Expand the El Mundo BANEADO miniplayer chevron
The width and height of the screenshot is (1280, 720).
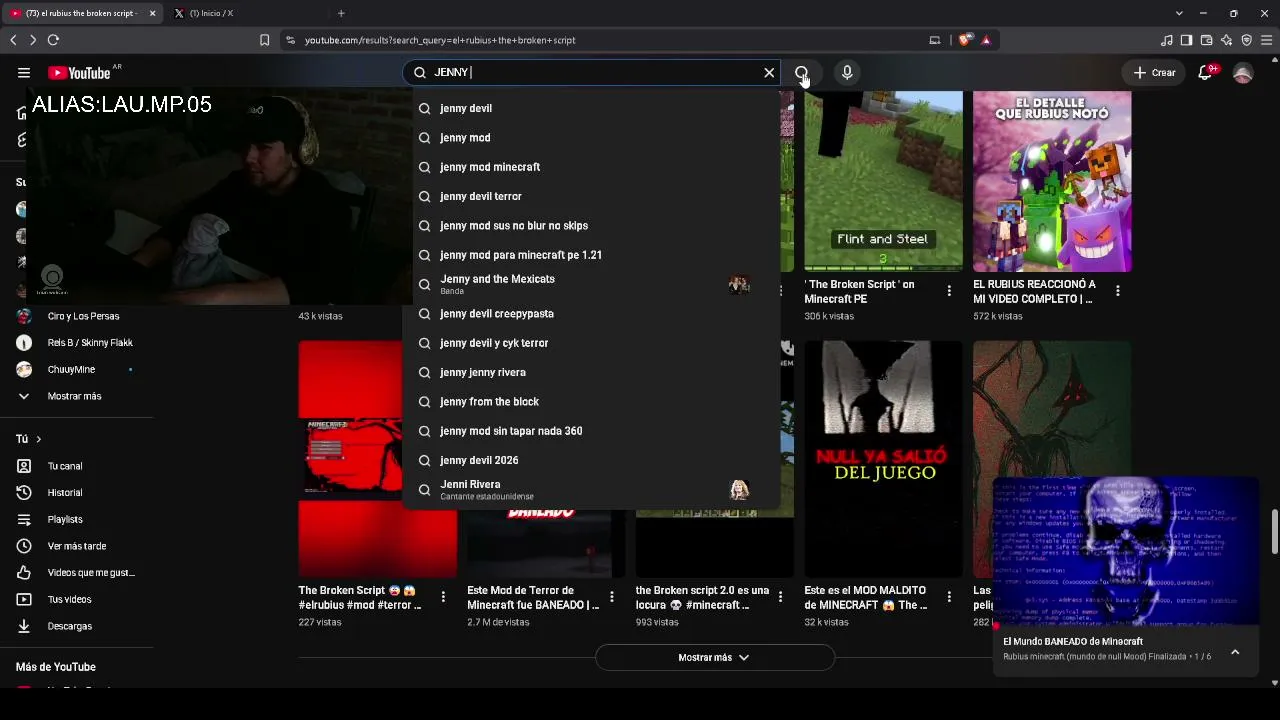[x=1235, y=652]
